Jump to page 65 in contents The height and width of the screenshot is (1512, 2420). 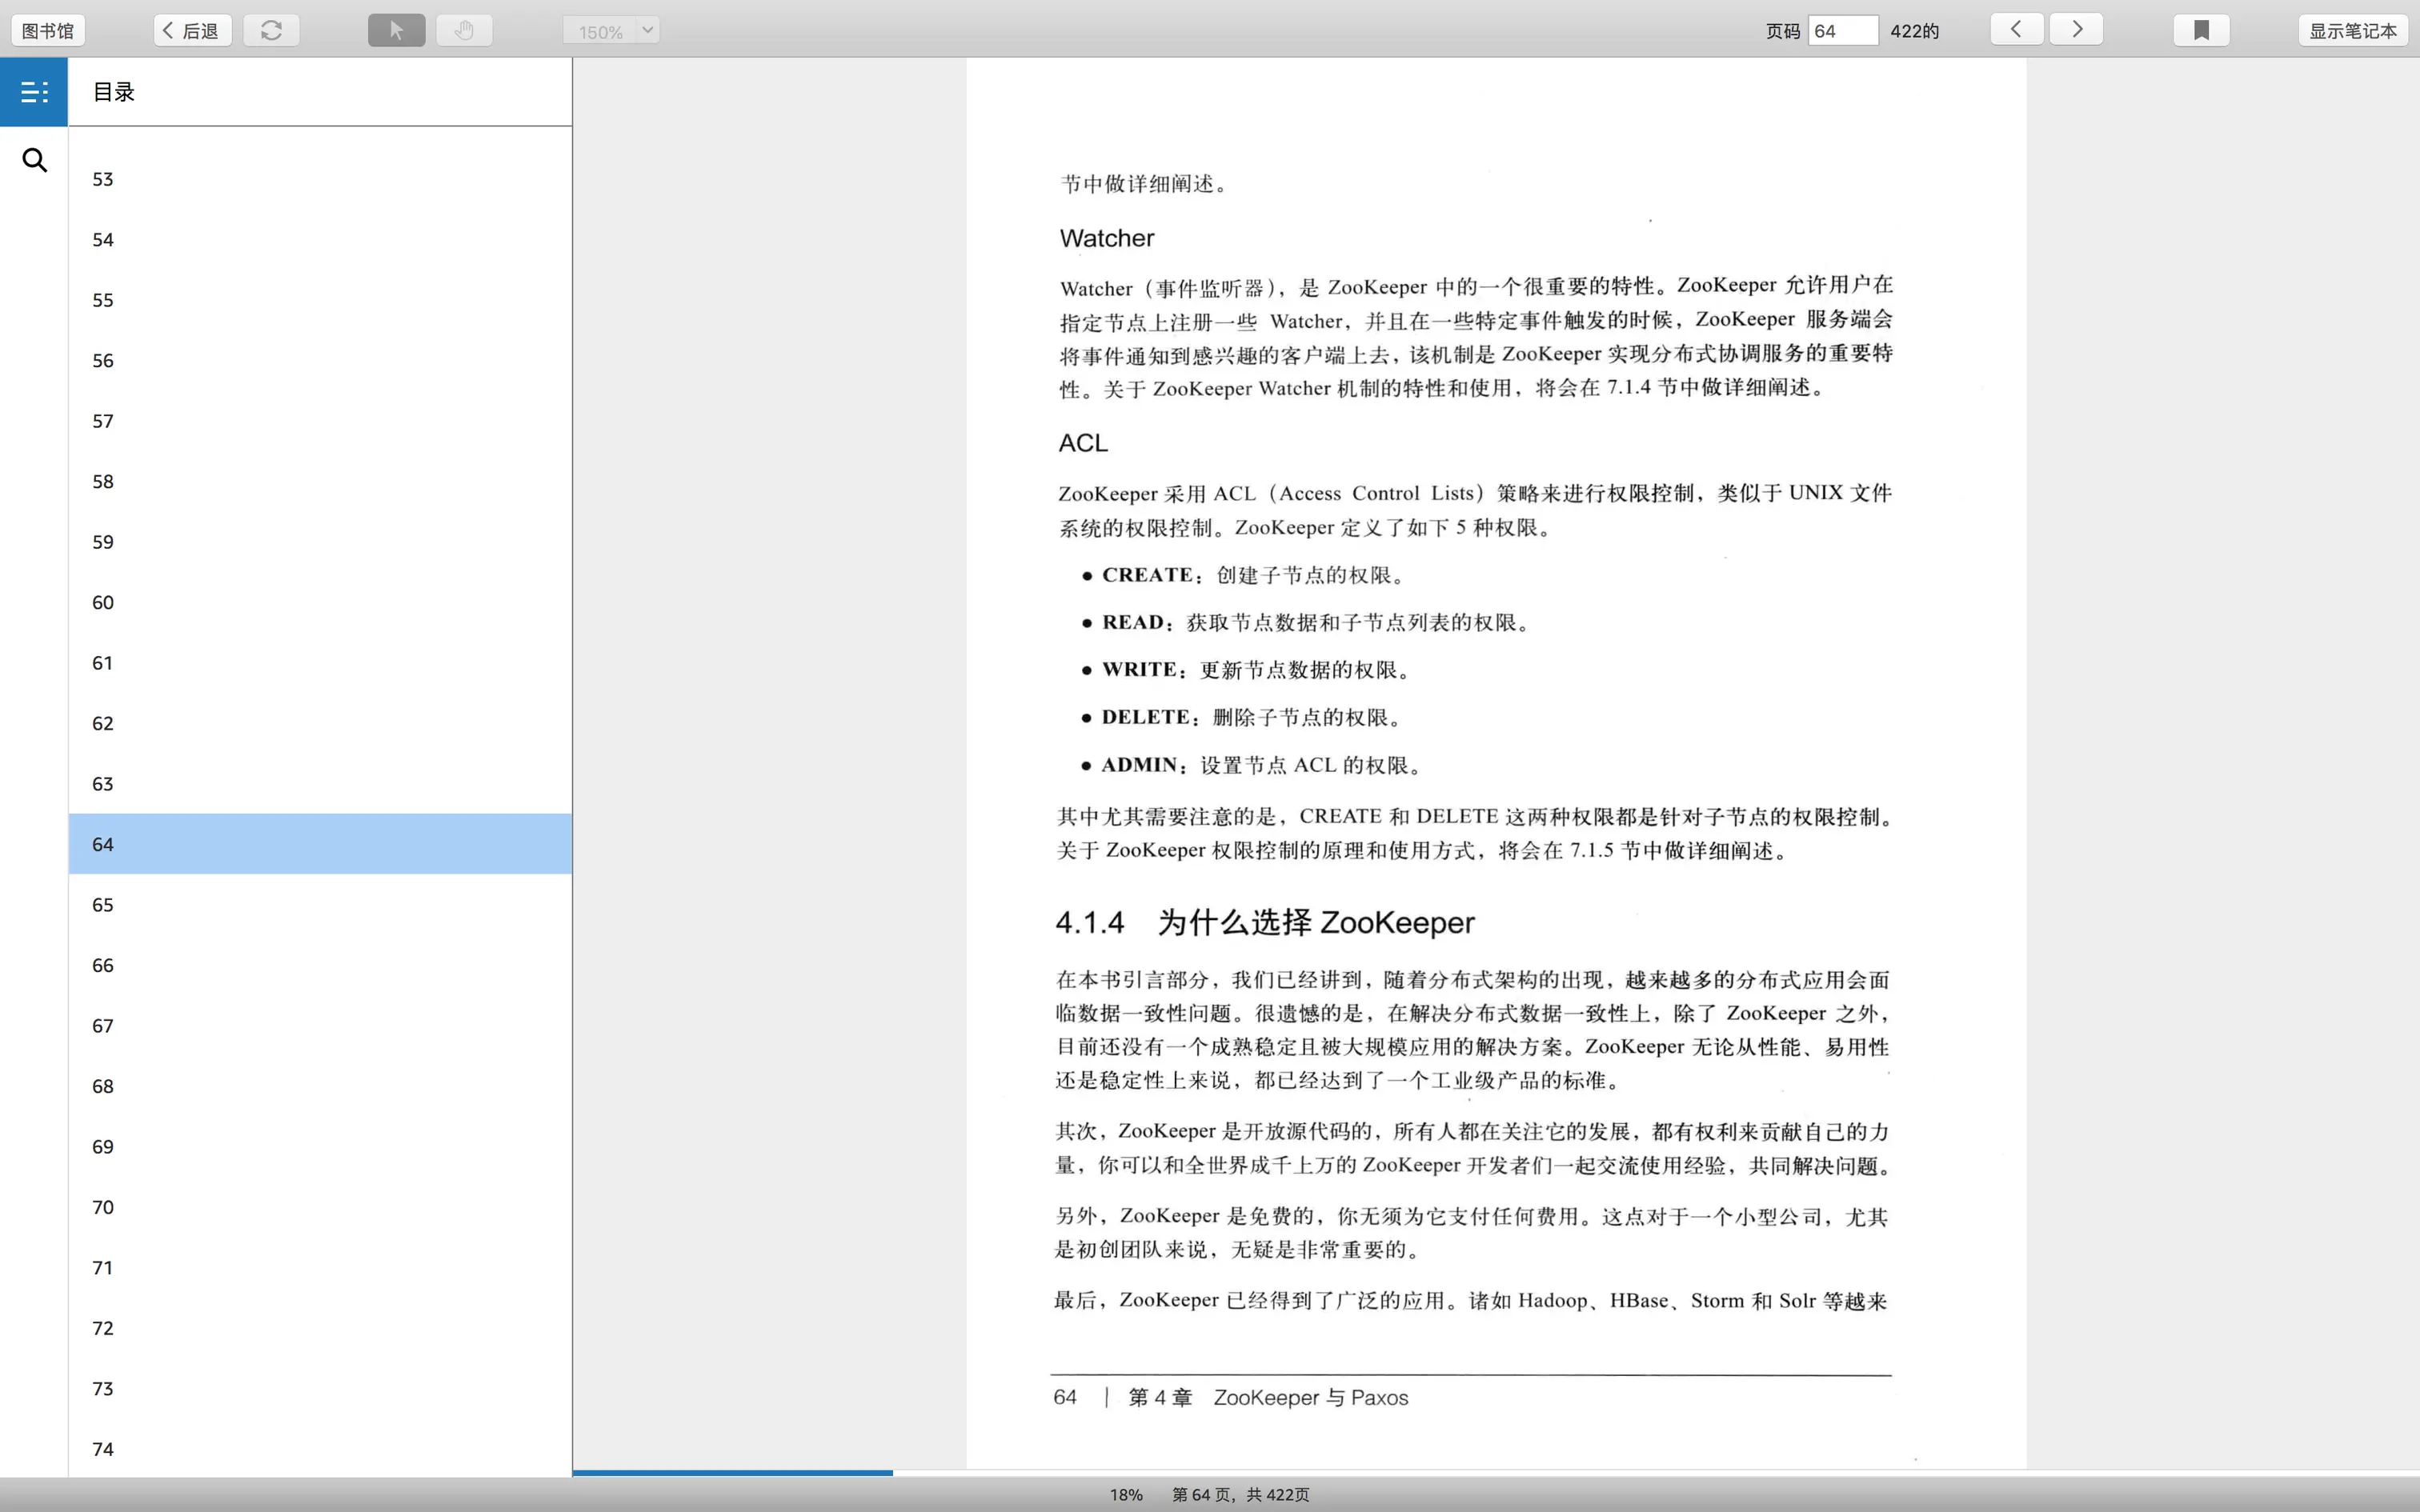(x=103, y=904)
